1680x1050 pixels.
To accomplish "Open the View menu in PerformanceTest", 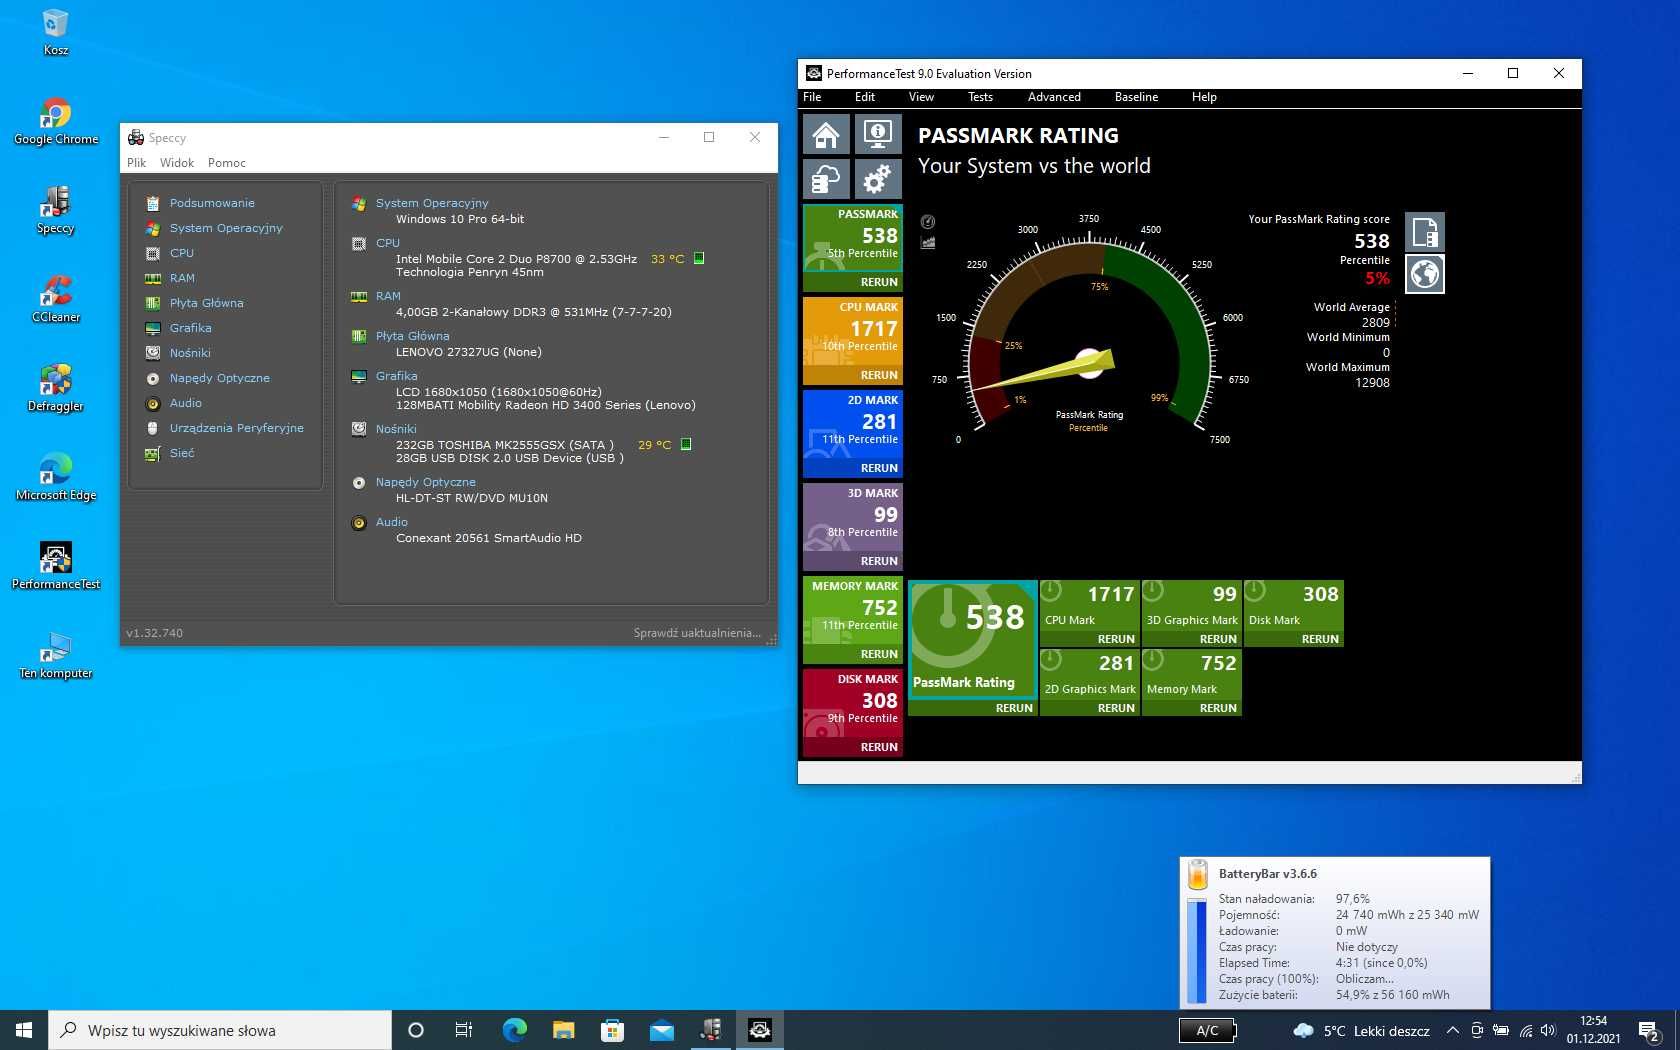I will (921, 97).
